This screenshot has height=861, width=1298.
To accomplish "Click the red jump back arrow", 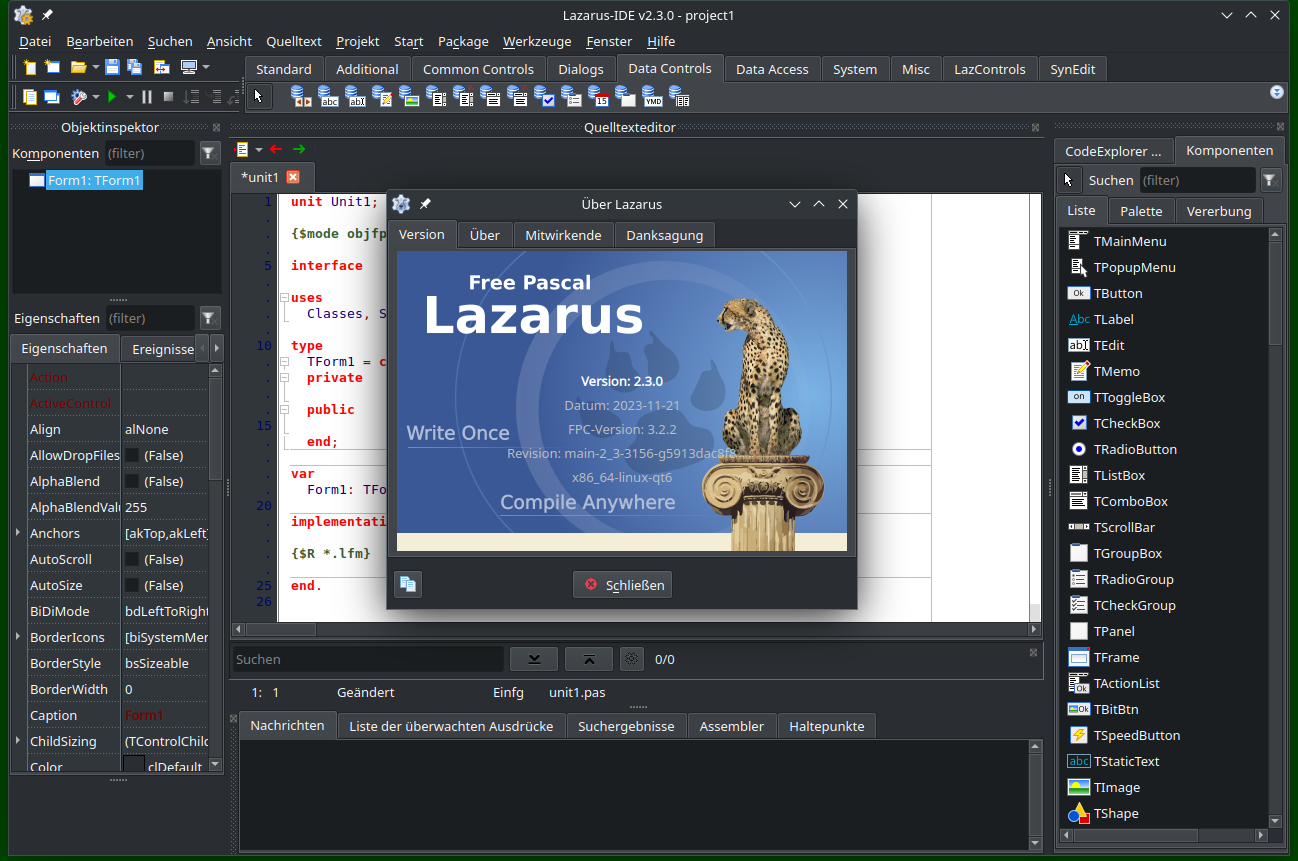I will click(x=276, y=149).
